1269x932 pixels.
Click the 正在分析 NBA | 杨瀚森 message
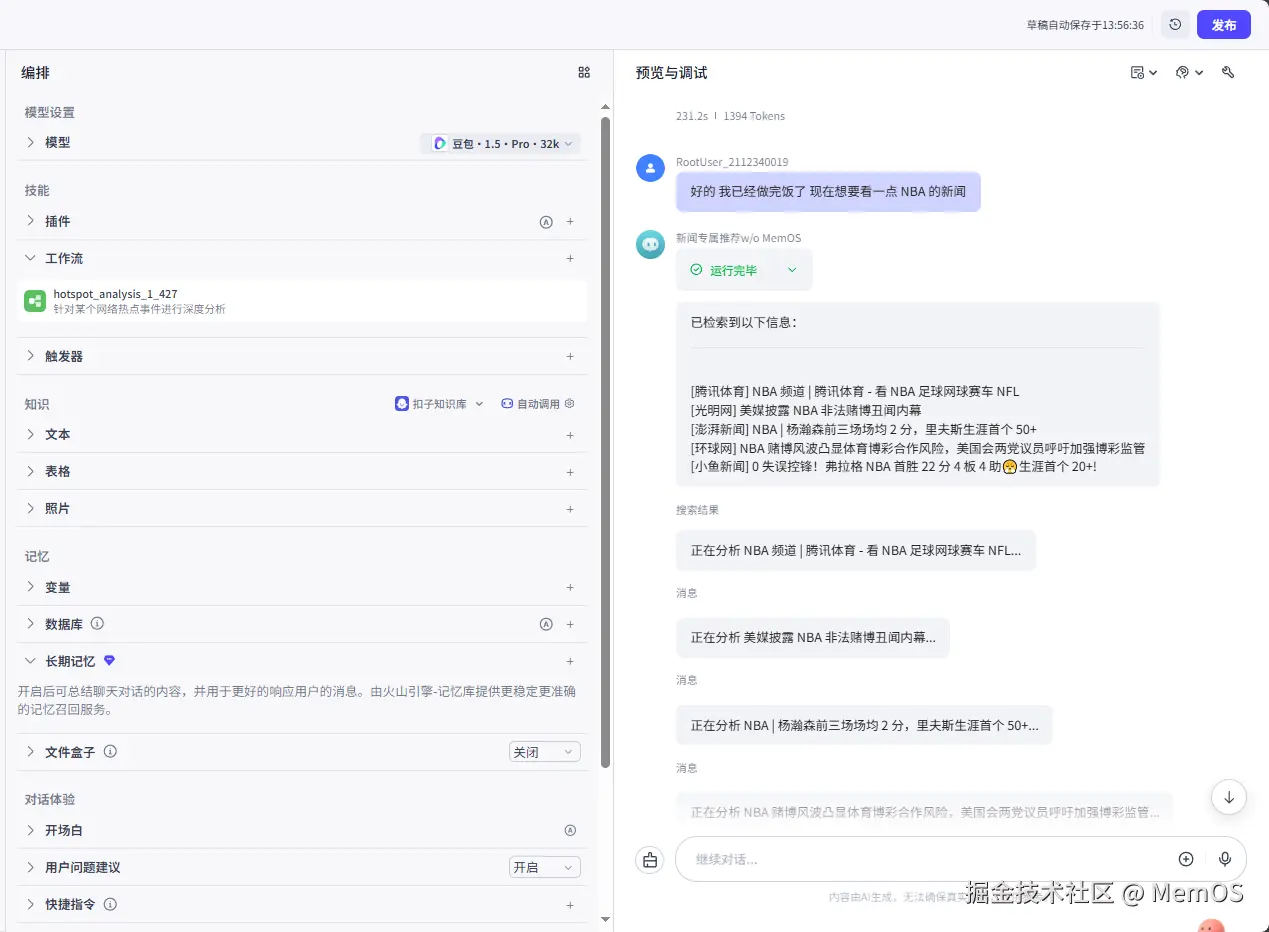coord(864,725)
